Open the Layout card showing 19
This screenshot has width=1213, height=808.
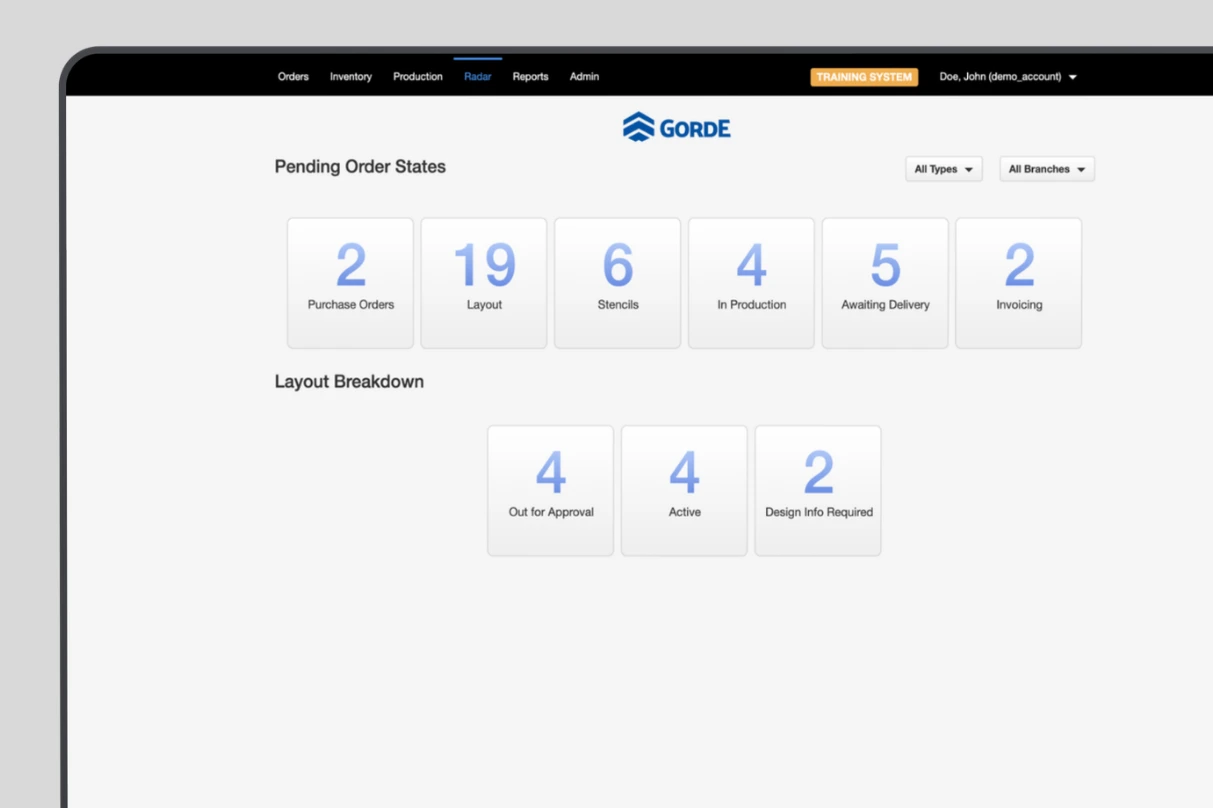(484, 283)
